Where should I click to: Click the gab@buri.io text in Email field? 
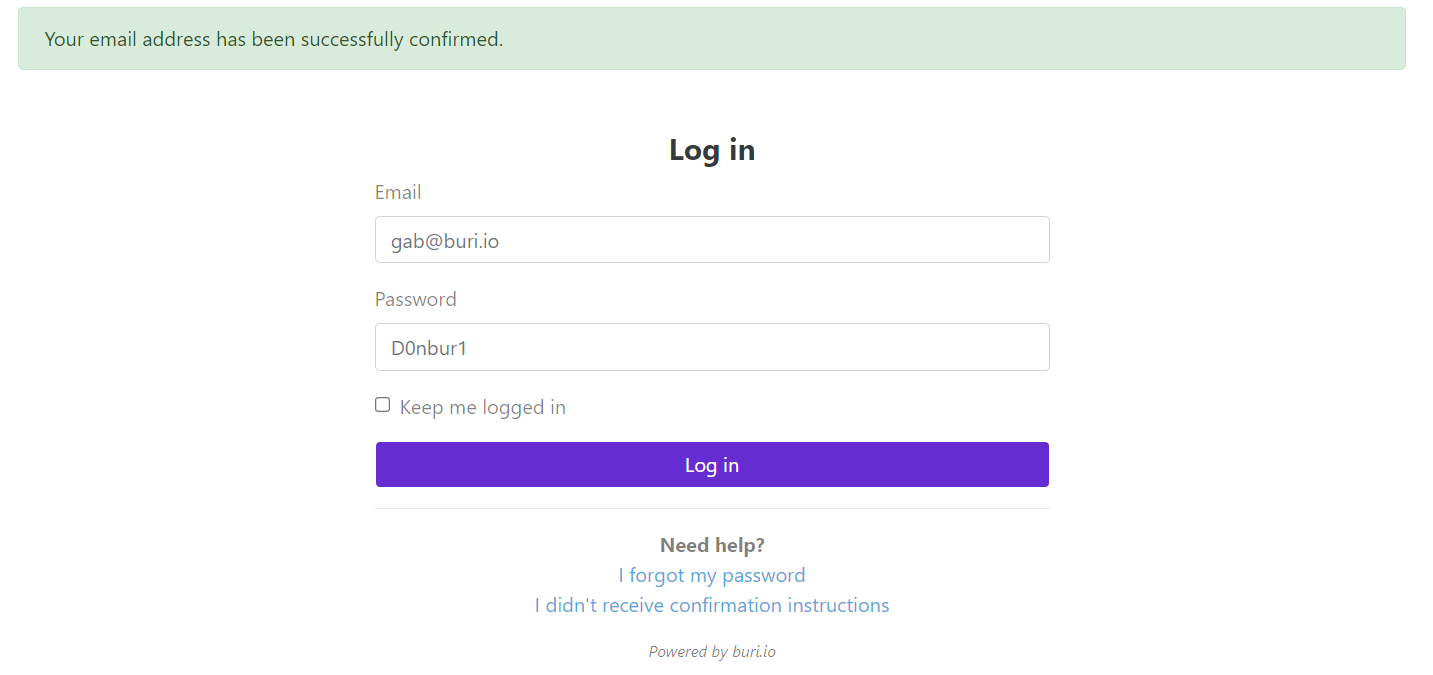pyautogui.click(x=444, y=241)
